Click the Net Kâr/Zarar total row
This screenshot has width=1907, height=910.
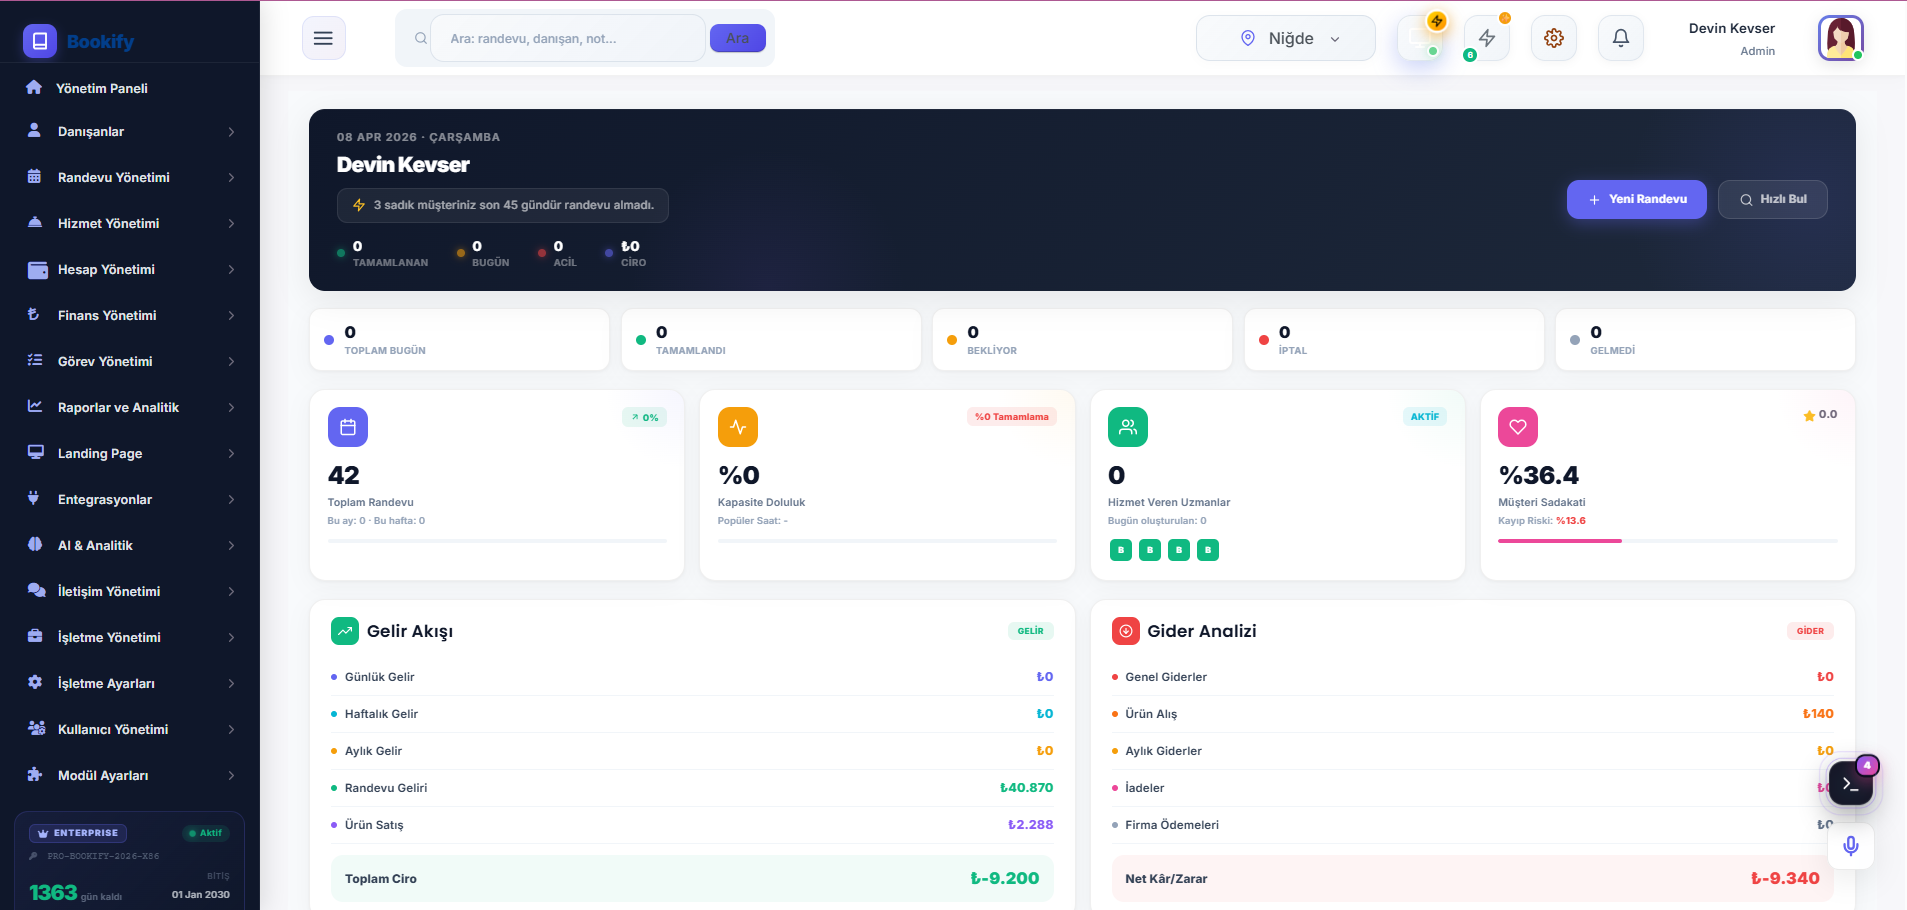pos(1472,878)
